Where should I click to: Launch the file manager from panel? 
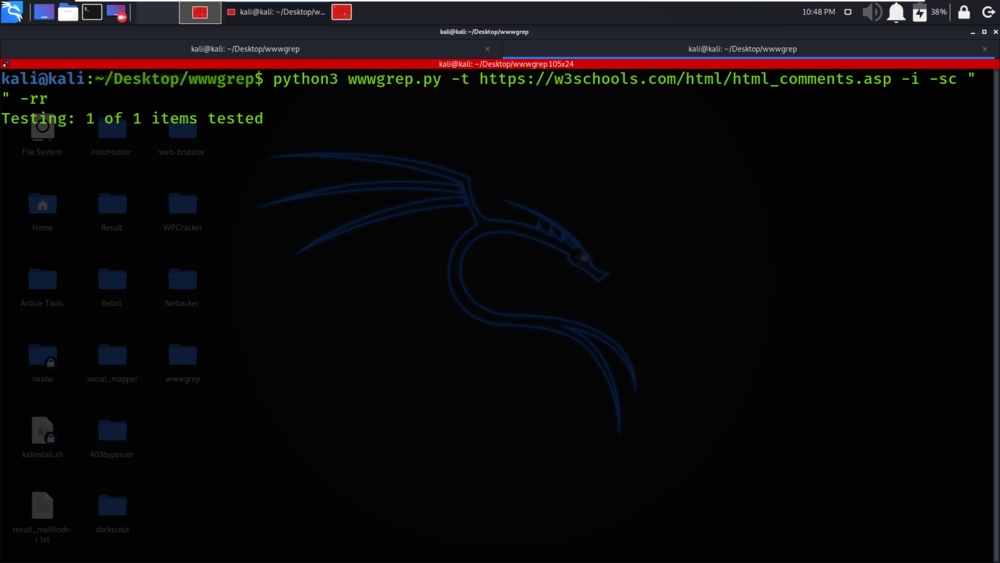coord(68,12)
